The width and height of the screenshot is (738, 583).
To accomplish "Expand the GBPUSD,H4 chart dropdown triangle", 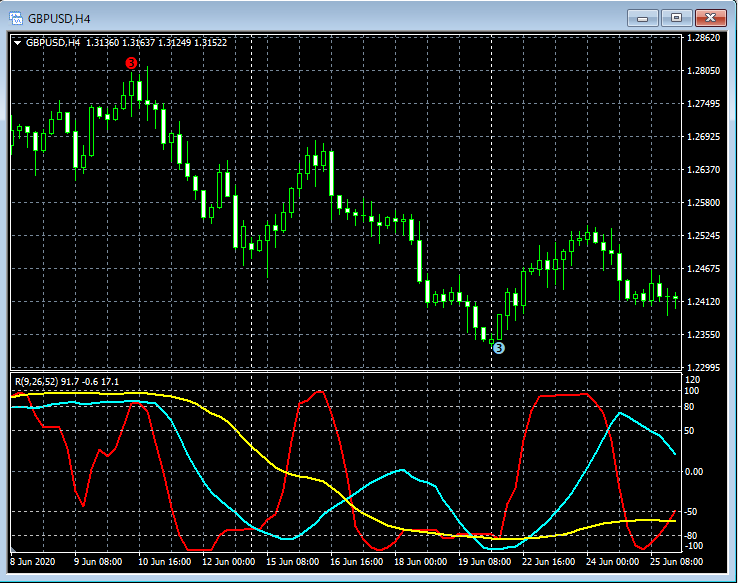I will [x=18, y=43].
